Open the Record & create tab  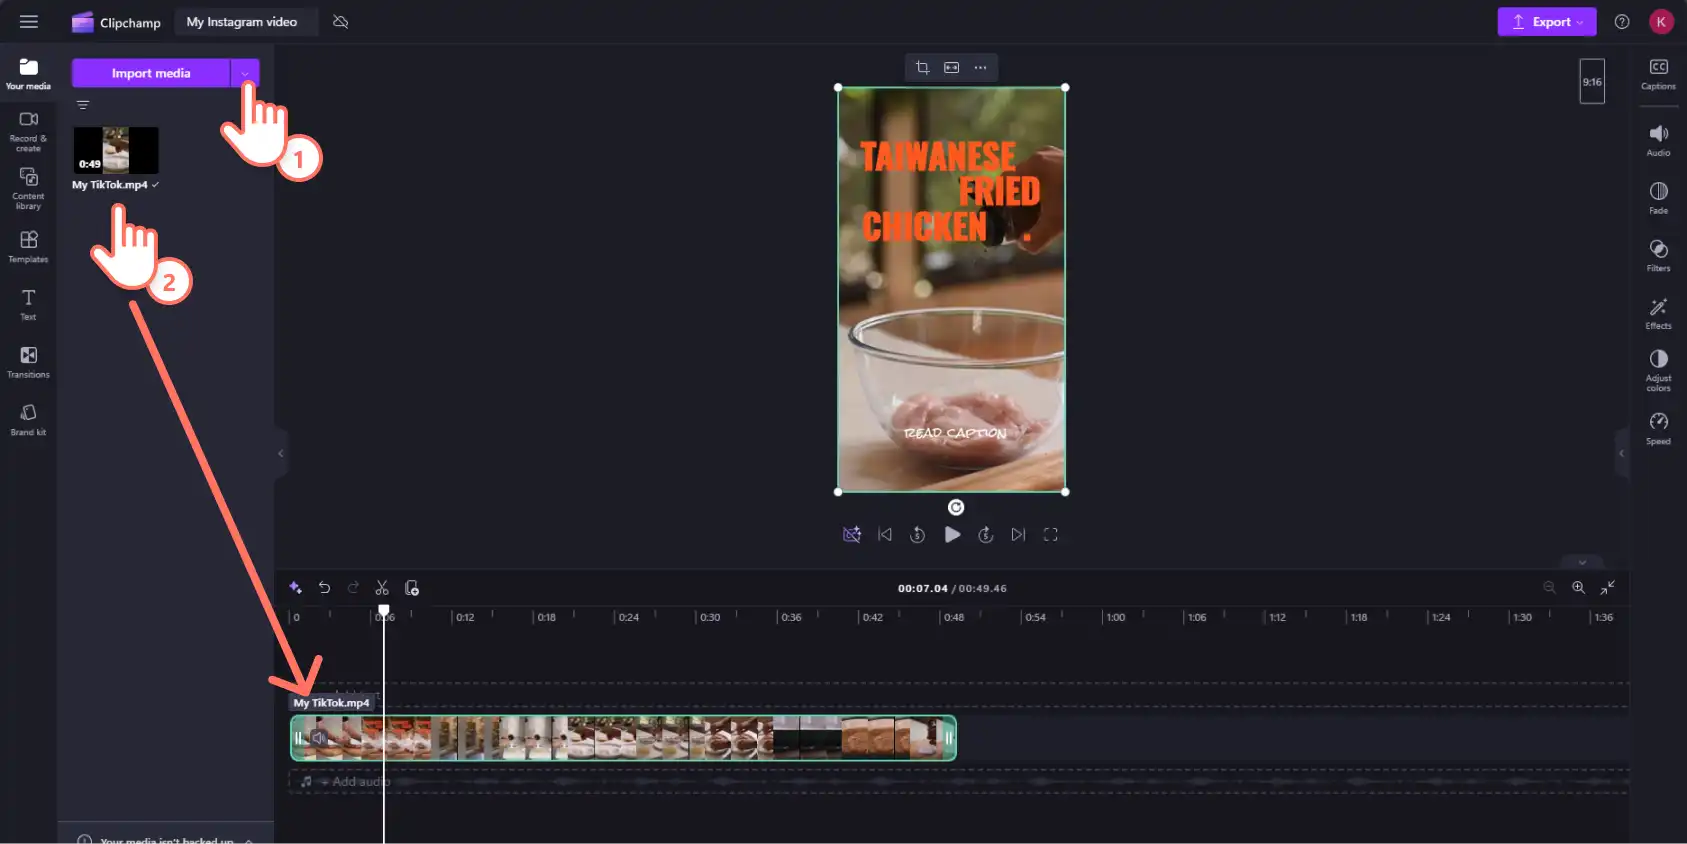(x=28, y=131)
